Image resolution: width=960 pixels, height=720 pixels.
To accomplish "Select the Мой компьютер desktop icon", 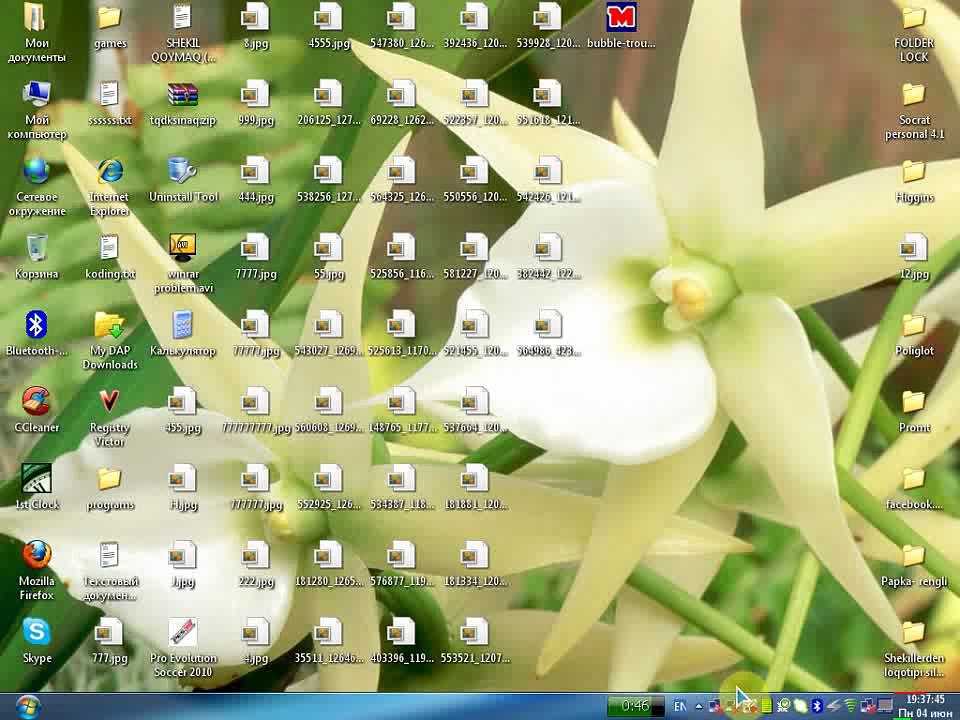I will point(37,94).
